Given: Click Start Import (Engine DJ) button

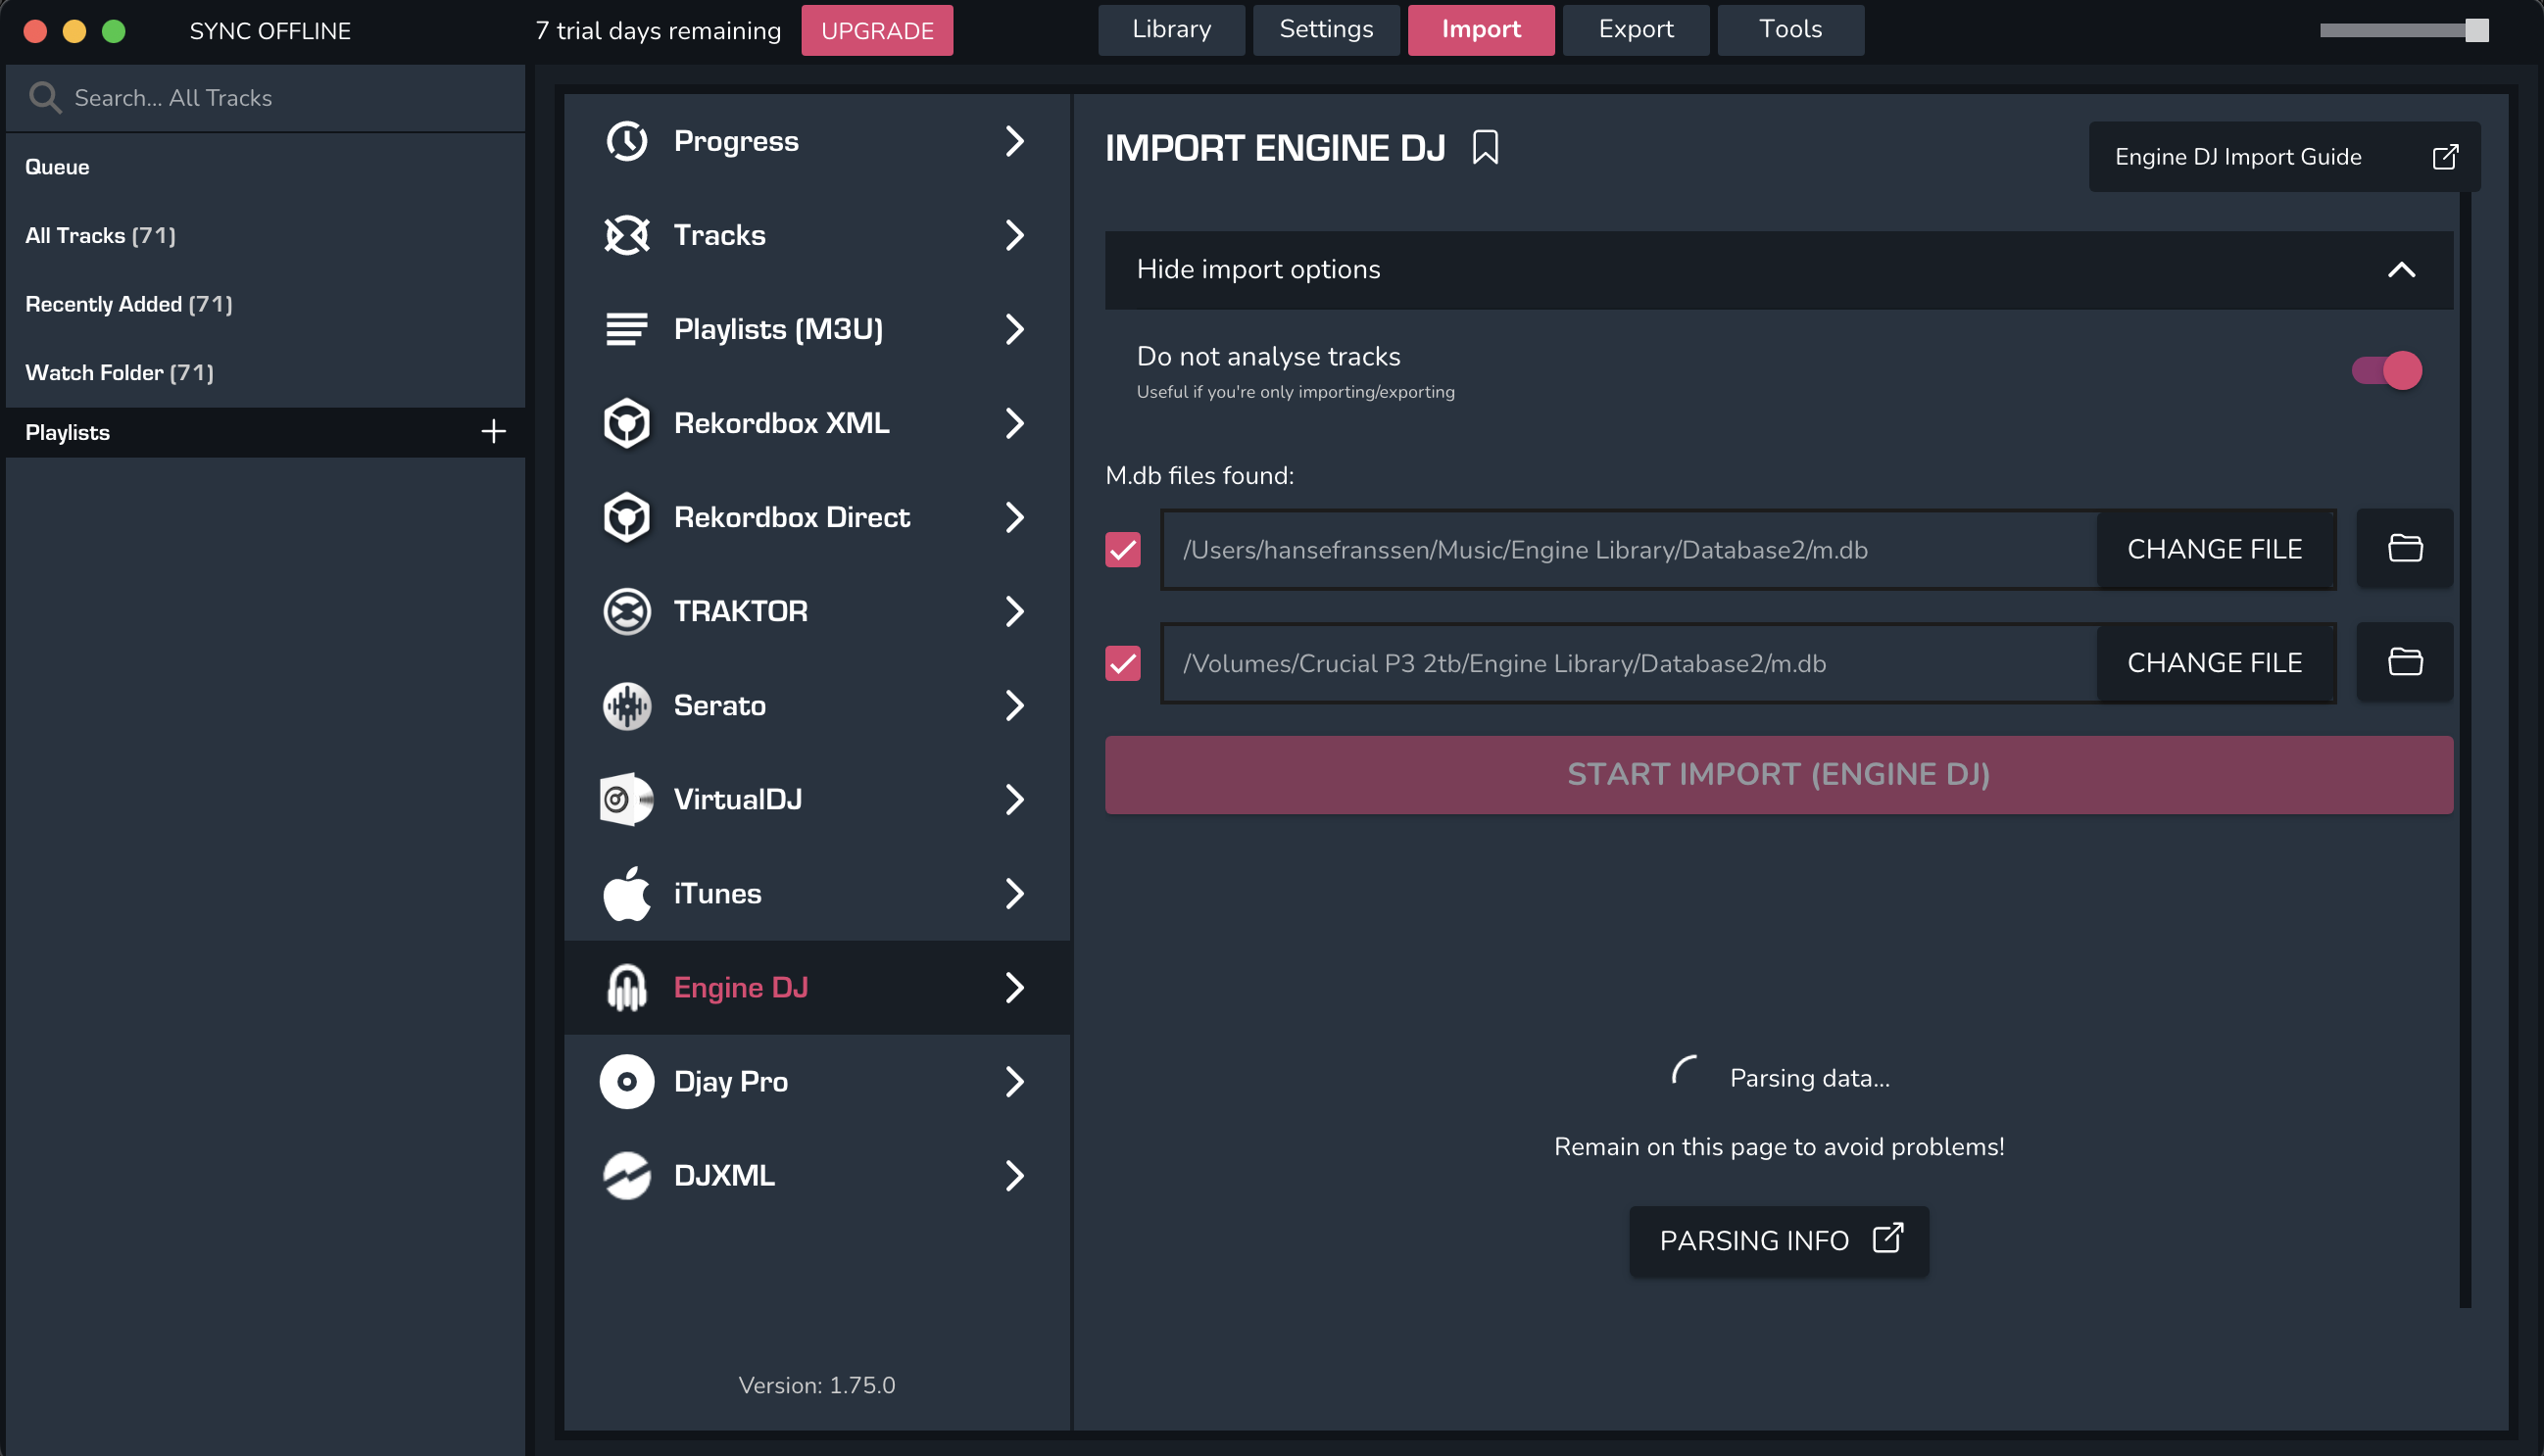Looking at the screenshot, I should click(x=1778, y=775).
